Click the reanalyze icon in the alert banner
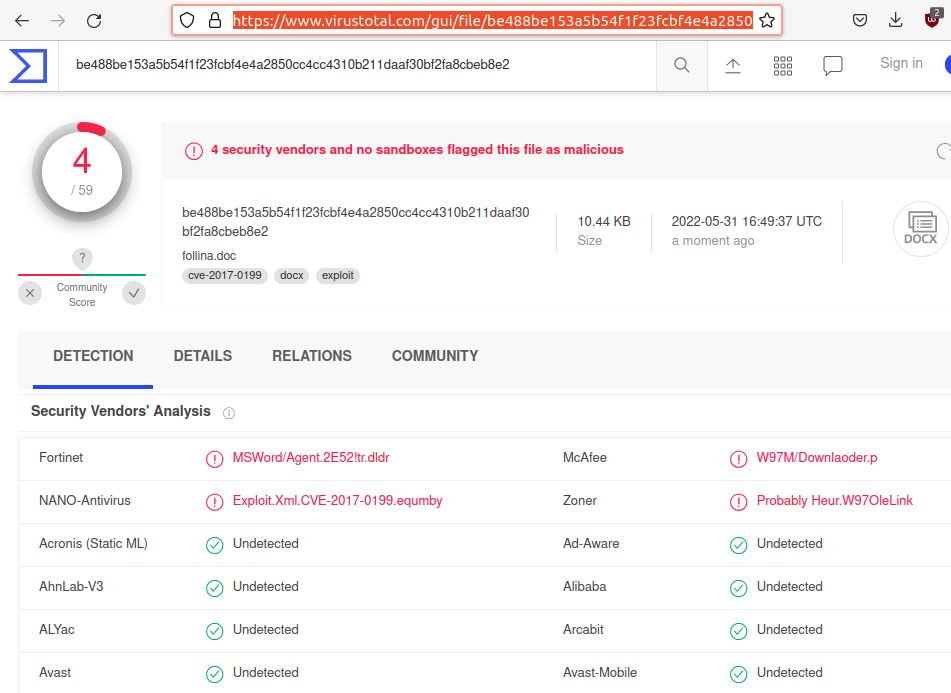This screenshot has height=693, width=951. coord(944,151)
